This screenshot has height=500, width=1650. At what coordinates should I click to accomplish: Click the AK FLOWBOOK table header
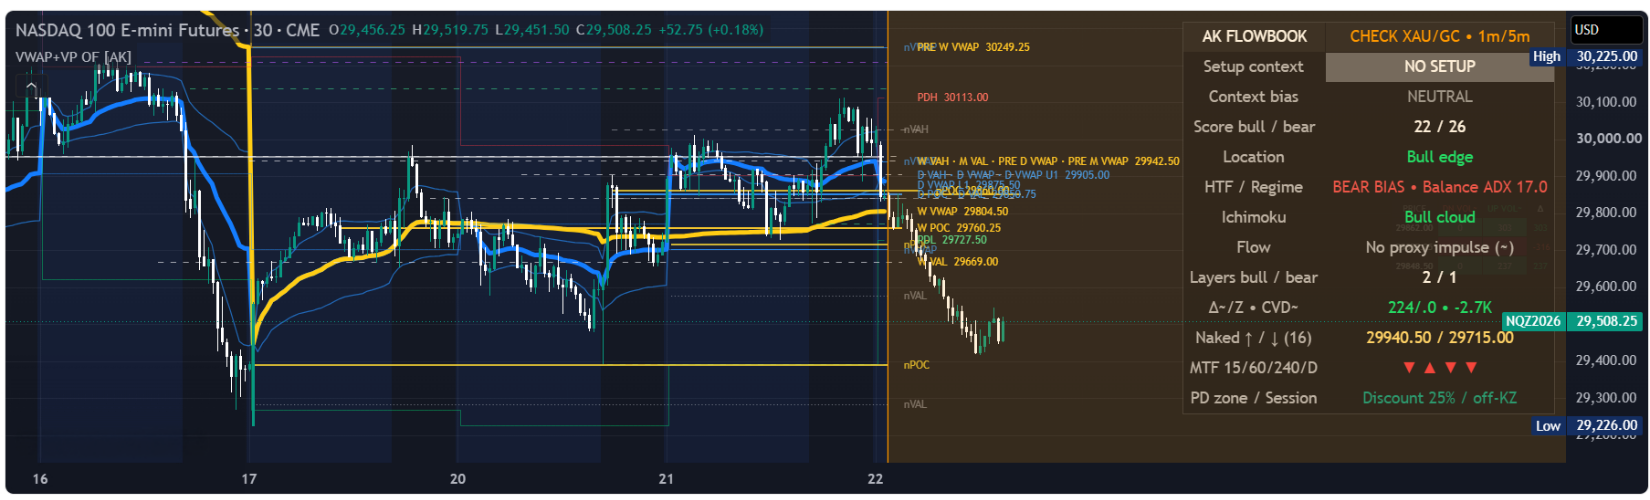[x=1254, y=36]
